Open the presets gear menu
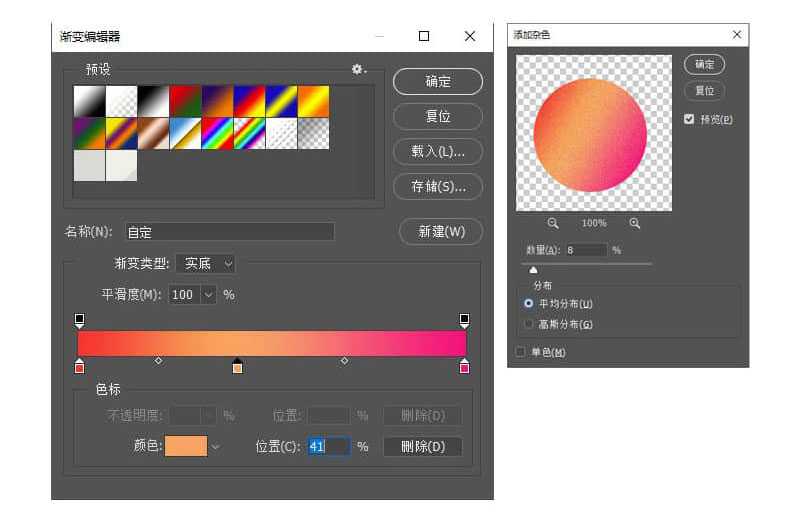Viewport: 800px width, 520px height. tap(358, 70)
